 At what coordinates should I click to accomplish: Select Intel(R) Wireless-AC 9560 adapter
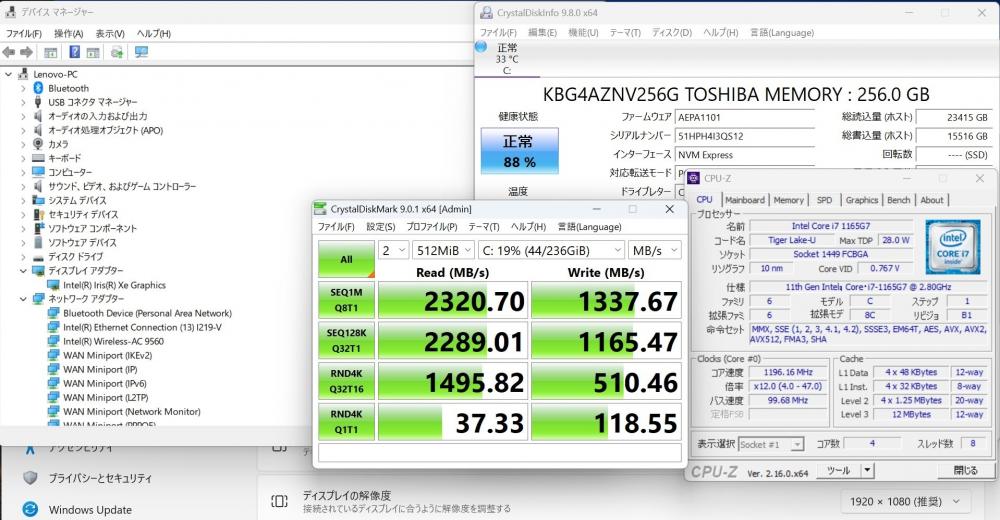point(113,341)
